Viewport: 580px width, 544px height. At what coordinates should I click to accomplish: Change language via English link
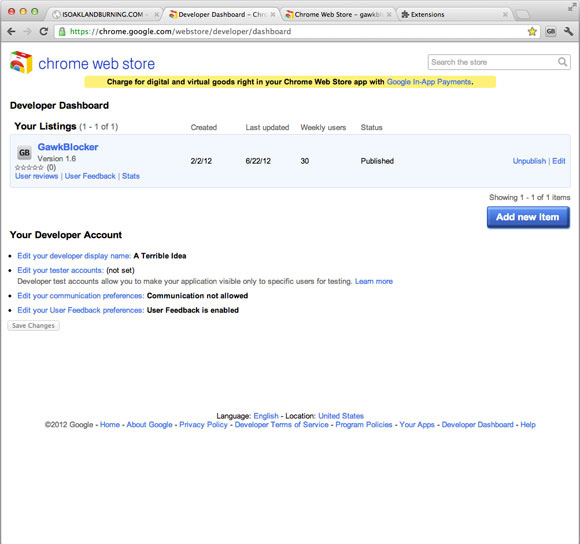[x=266, y=416]
